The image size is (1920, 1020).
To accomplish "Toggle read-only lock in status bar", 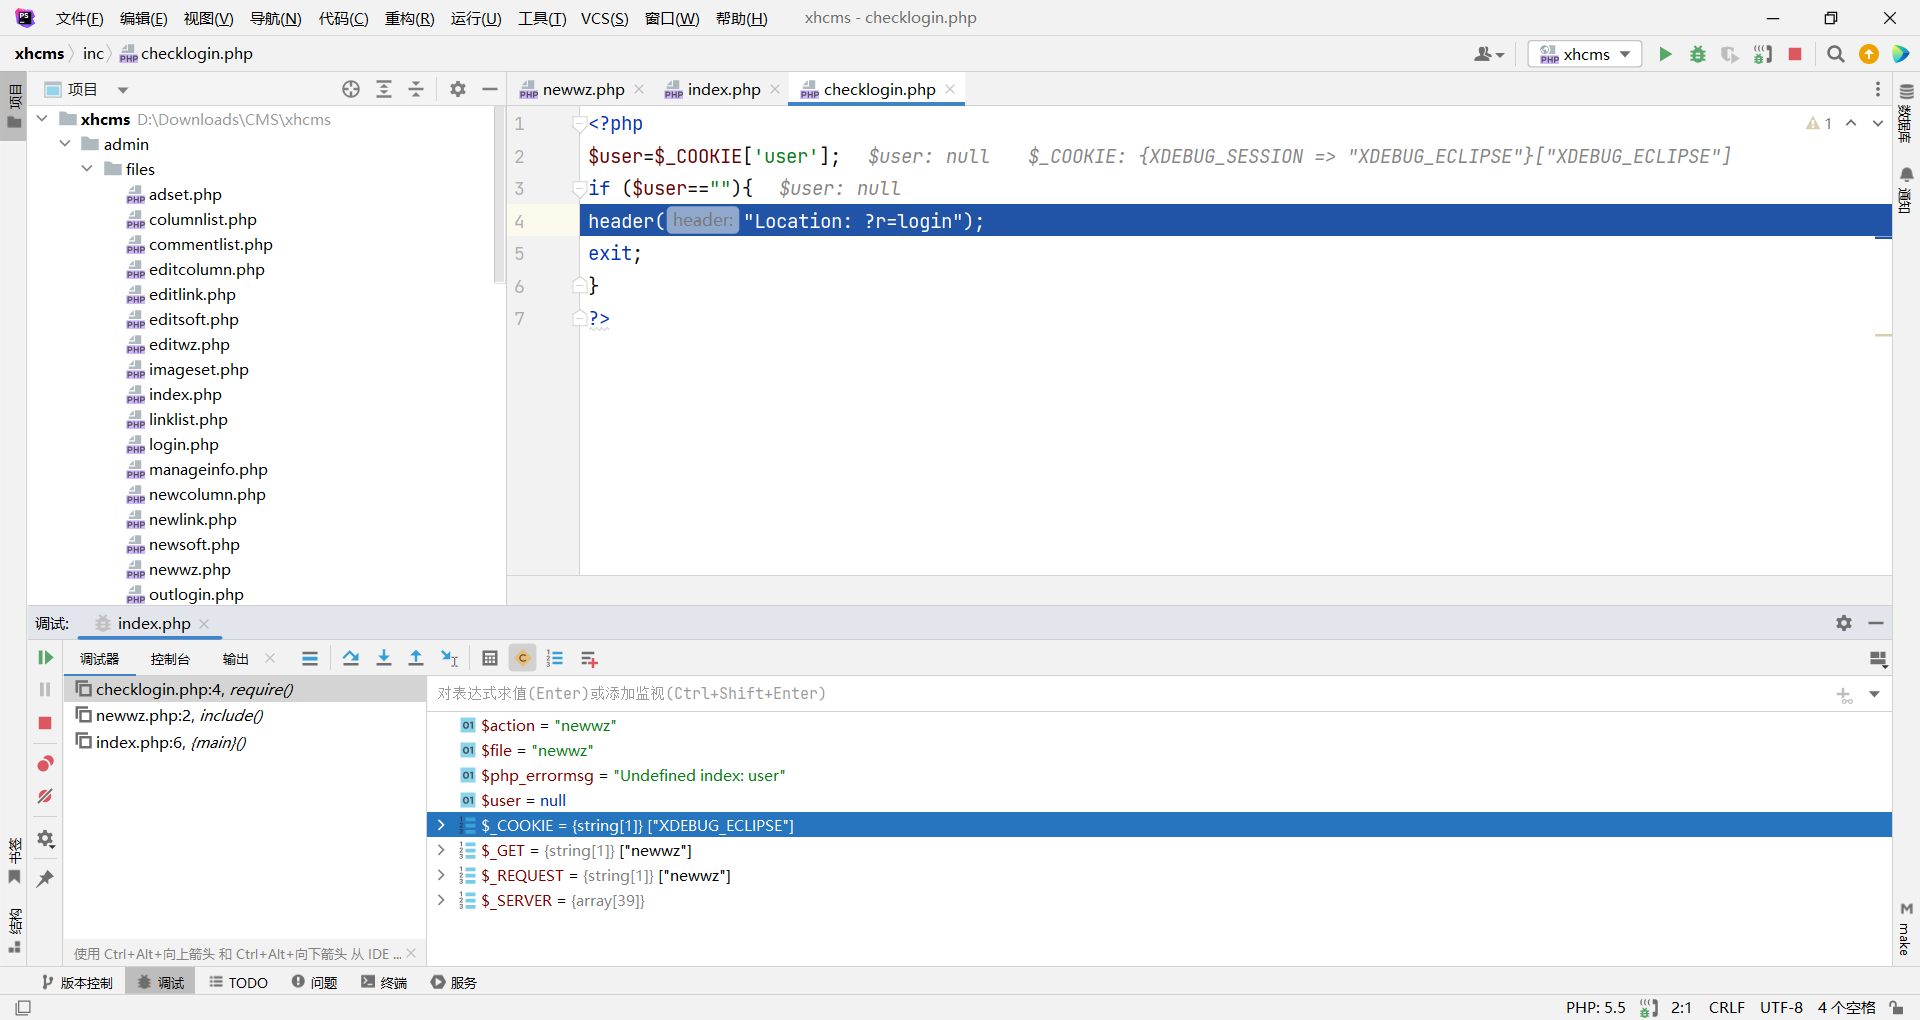I will click(1896, 1008).
